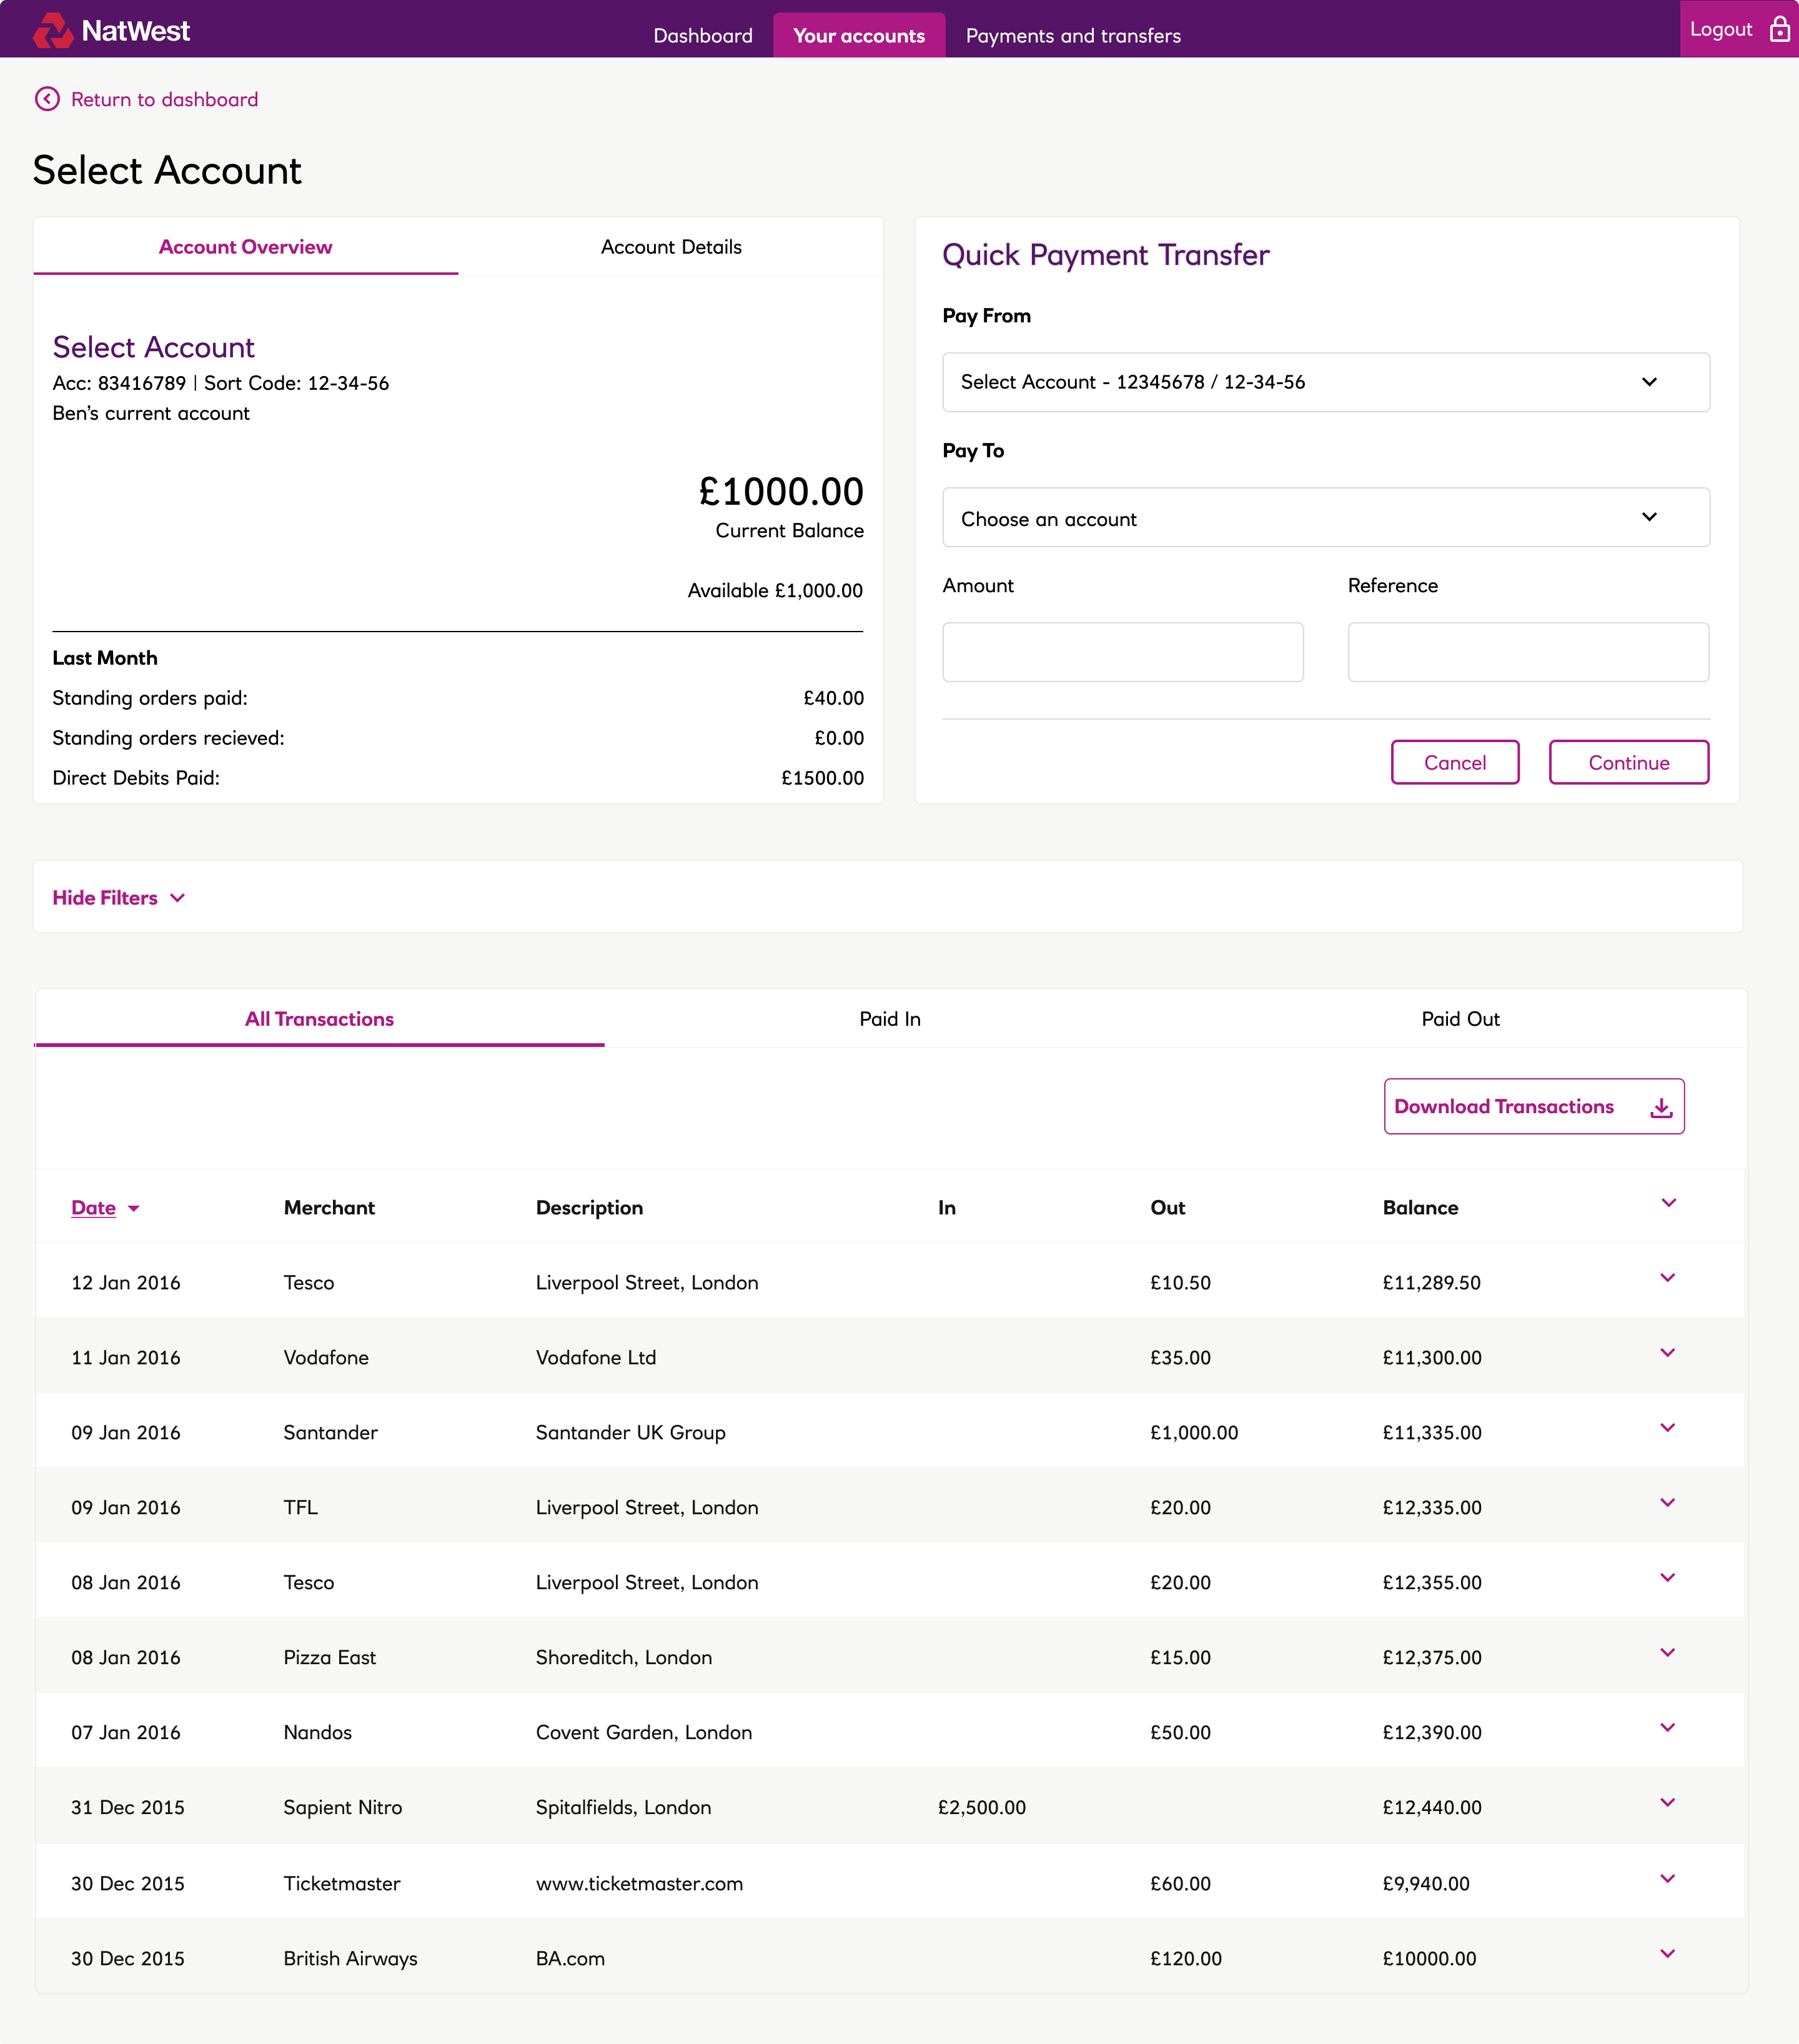The image size is (1799, 2044).
Task: Click the 'Pizza East' merchant cell
Action: [x=330, y=1658]
